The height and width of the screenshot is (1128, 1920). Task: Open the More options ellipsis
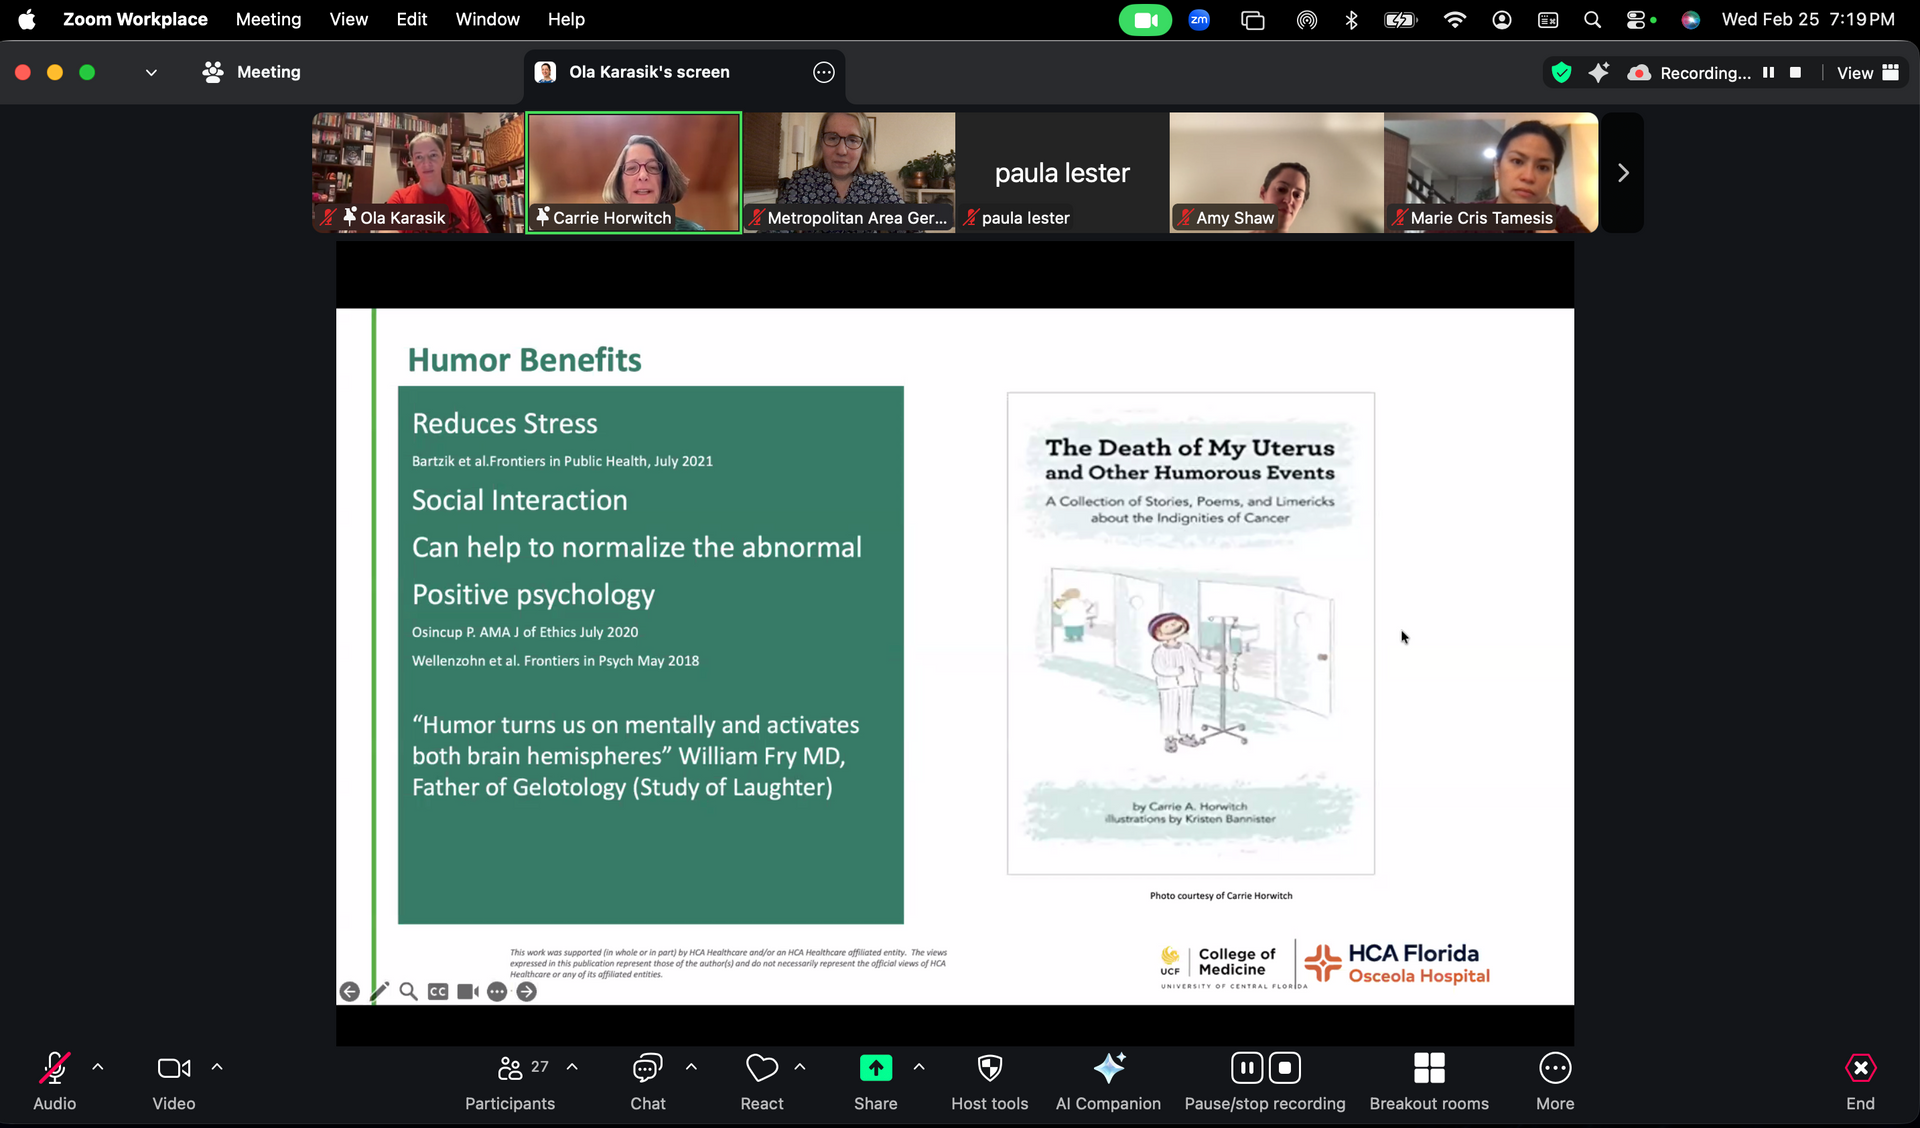1554,1069
